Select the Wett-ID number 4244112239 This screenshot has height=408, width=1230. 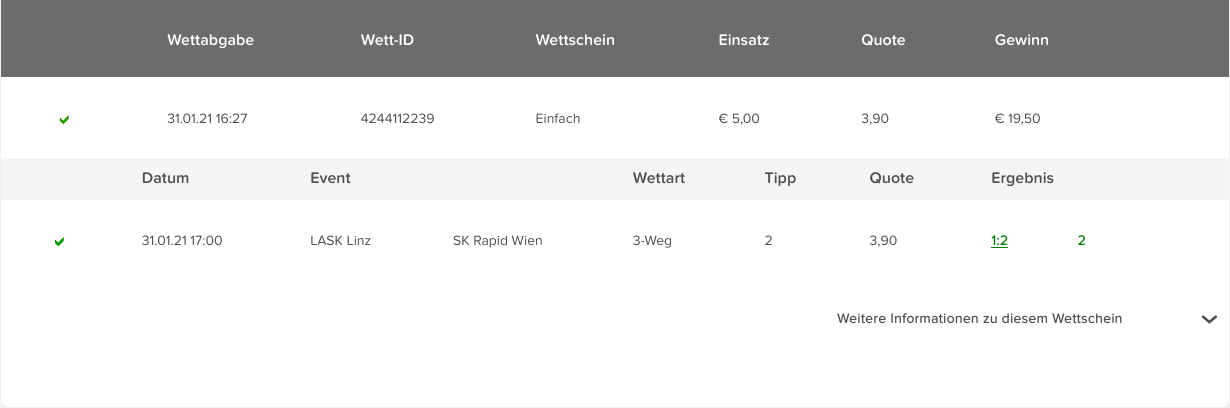(397, 118)
